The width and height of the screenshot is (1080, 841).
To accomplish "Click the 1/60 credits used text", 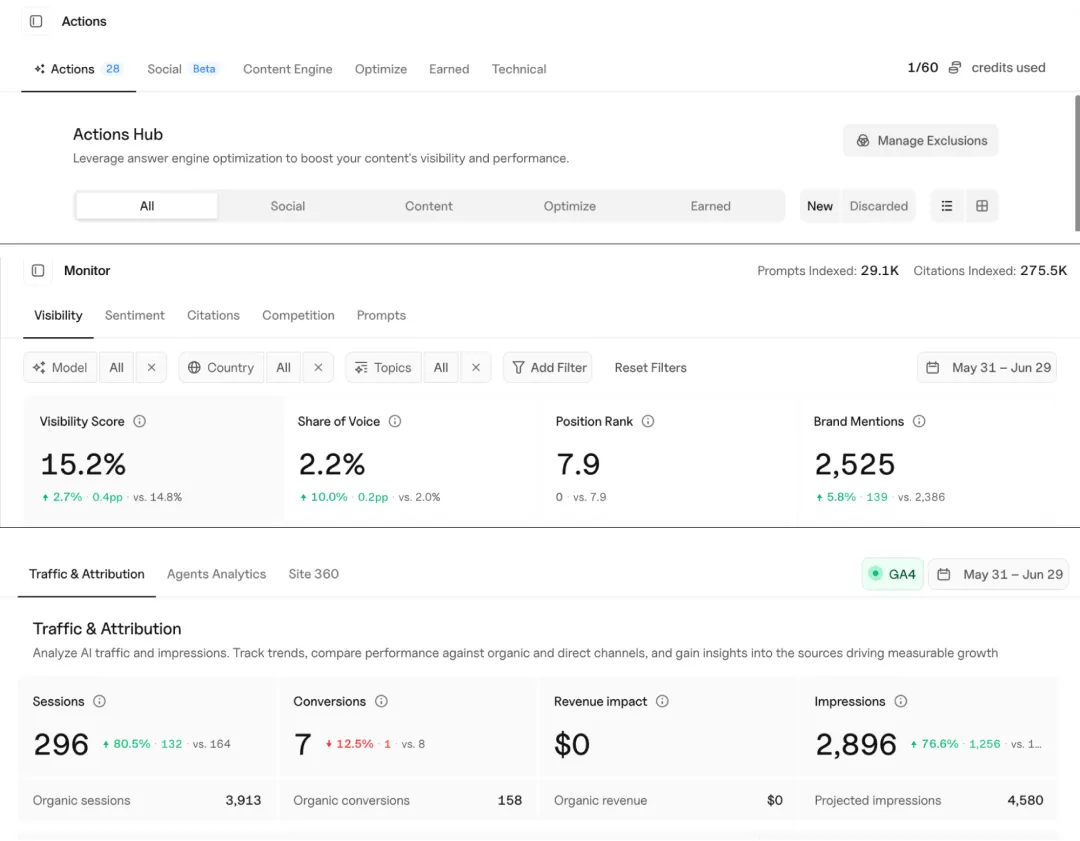I will pos(976,68).
